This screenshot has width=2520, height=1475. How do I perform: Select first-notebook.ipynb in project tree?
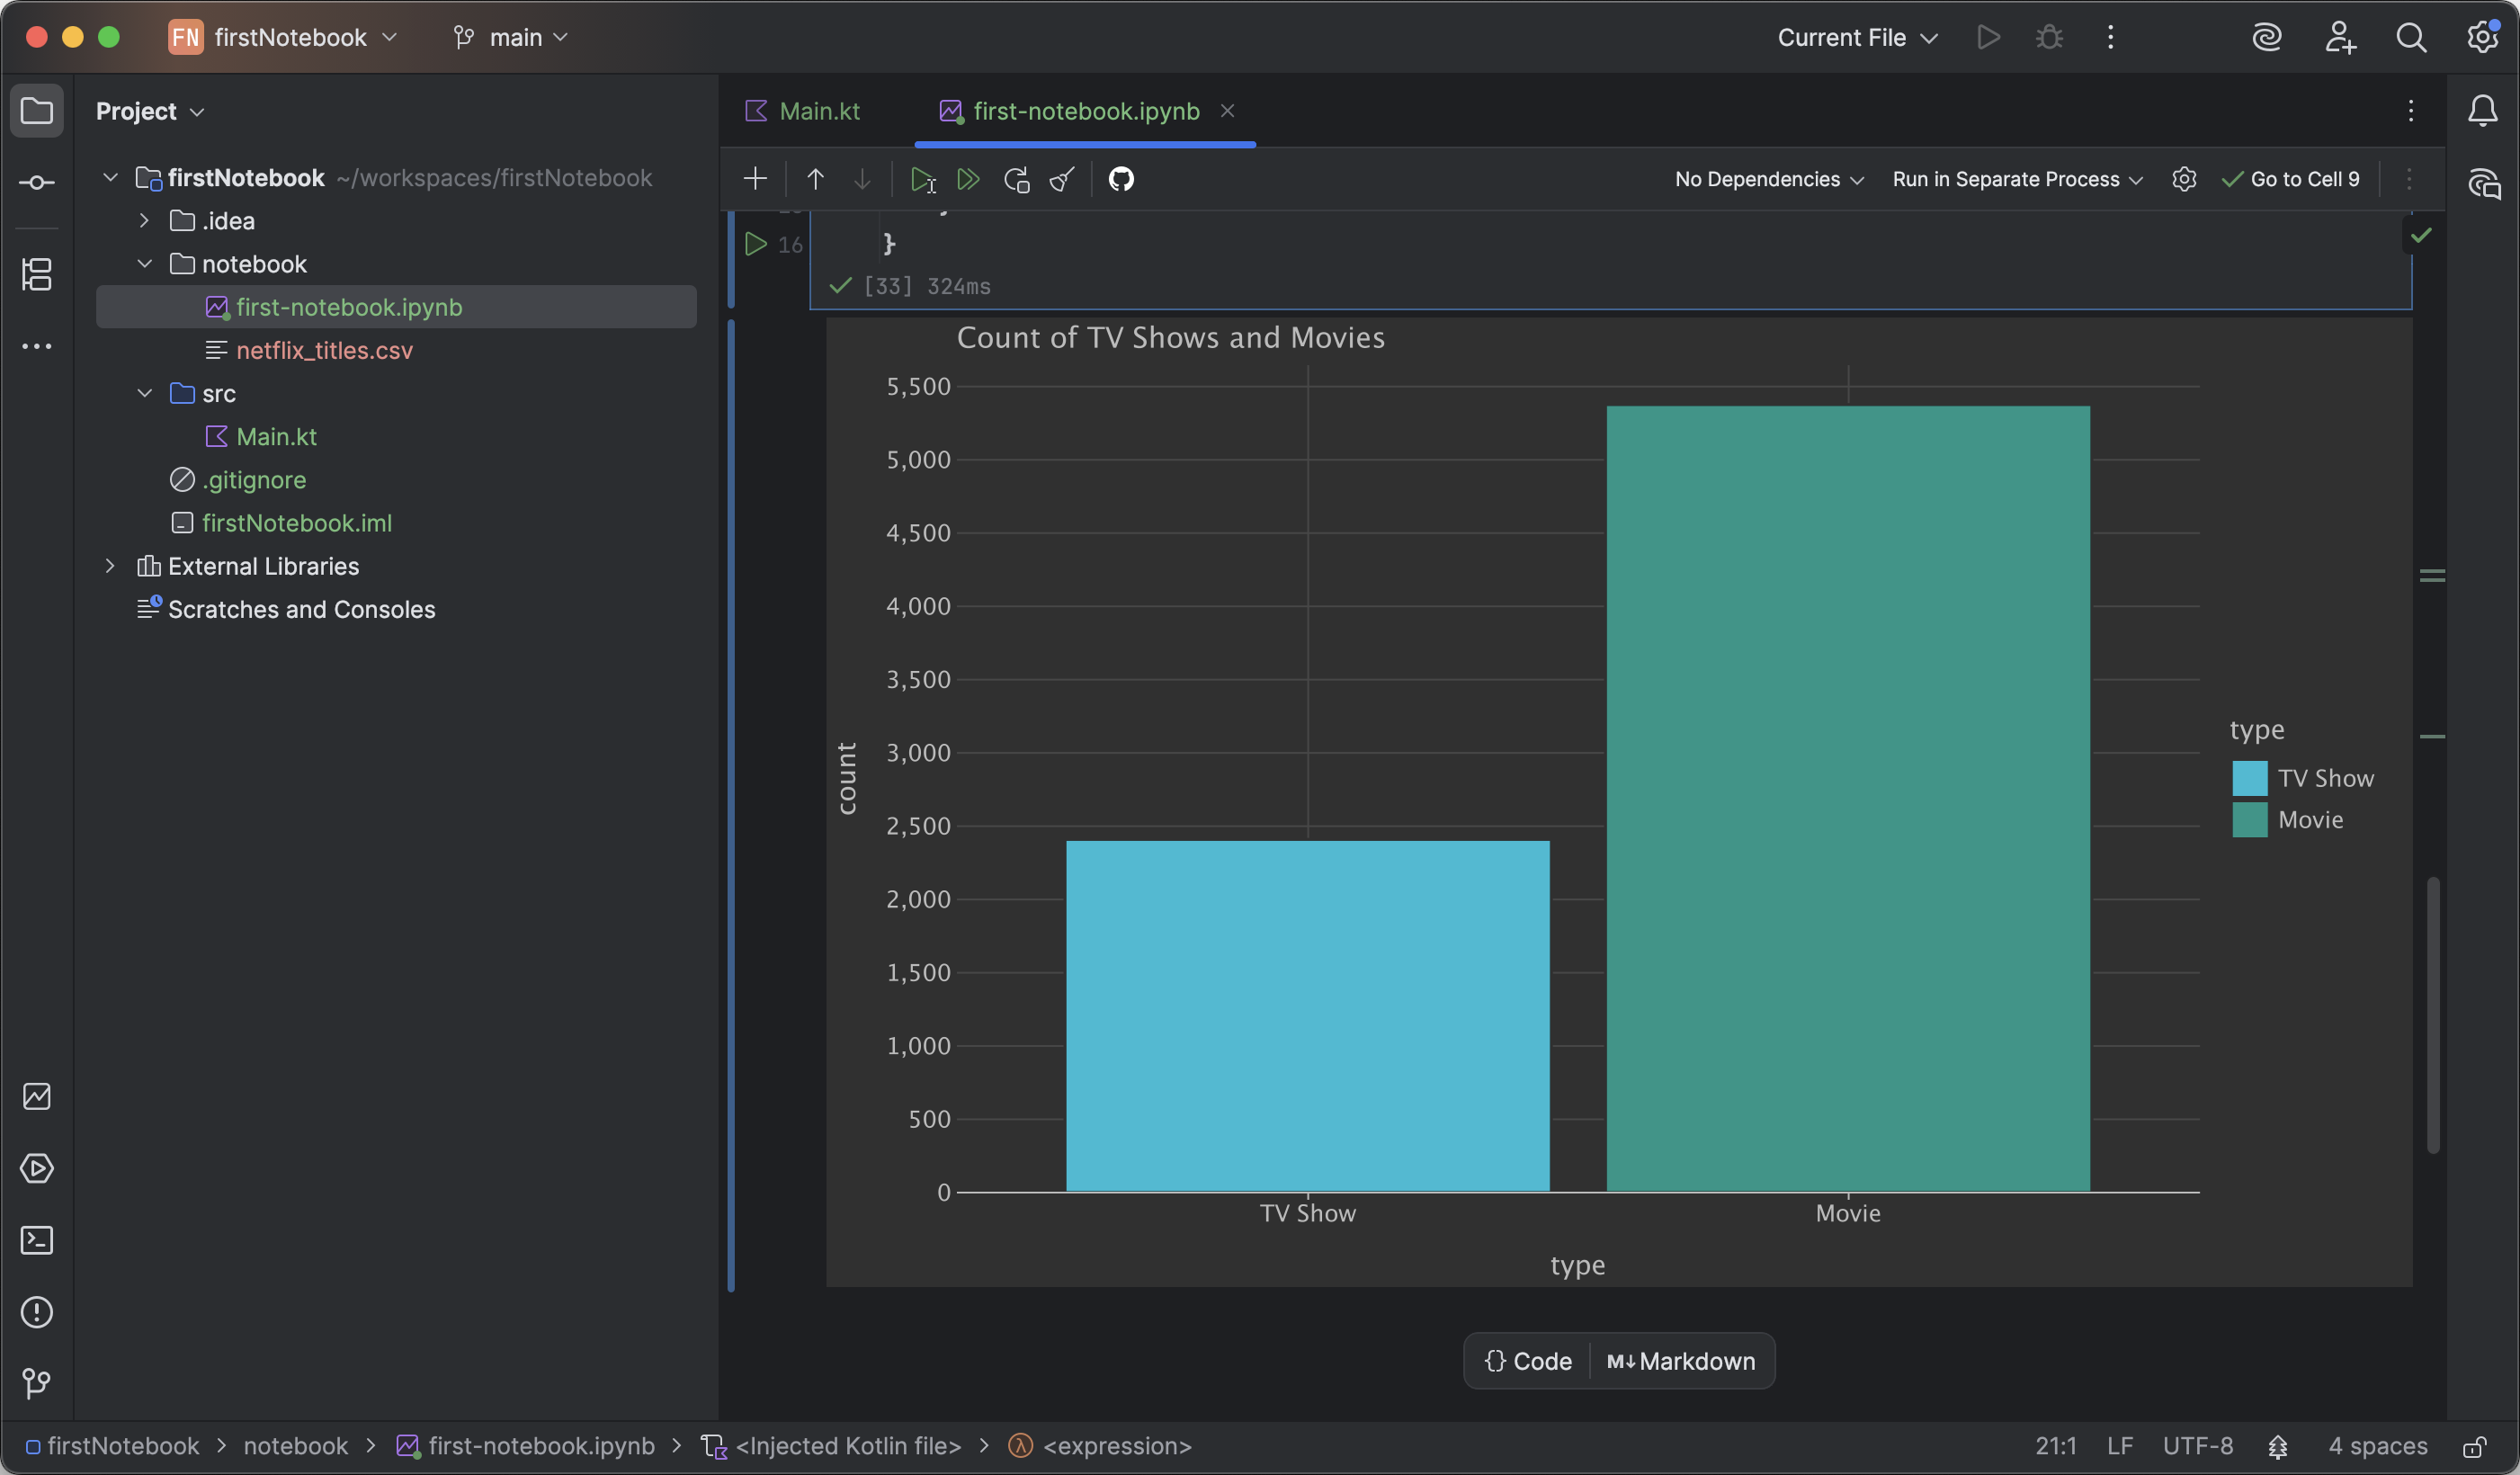(396, 307)
